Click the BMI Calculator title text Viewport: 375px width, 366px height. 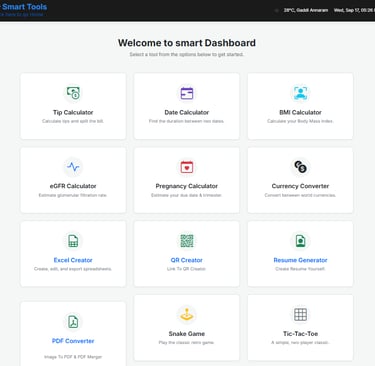tap(300, 112)
